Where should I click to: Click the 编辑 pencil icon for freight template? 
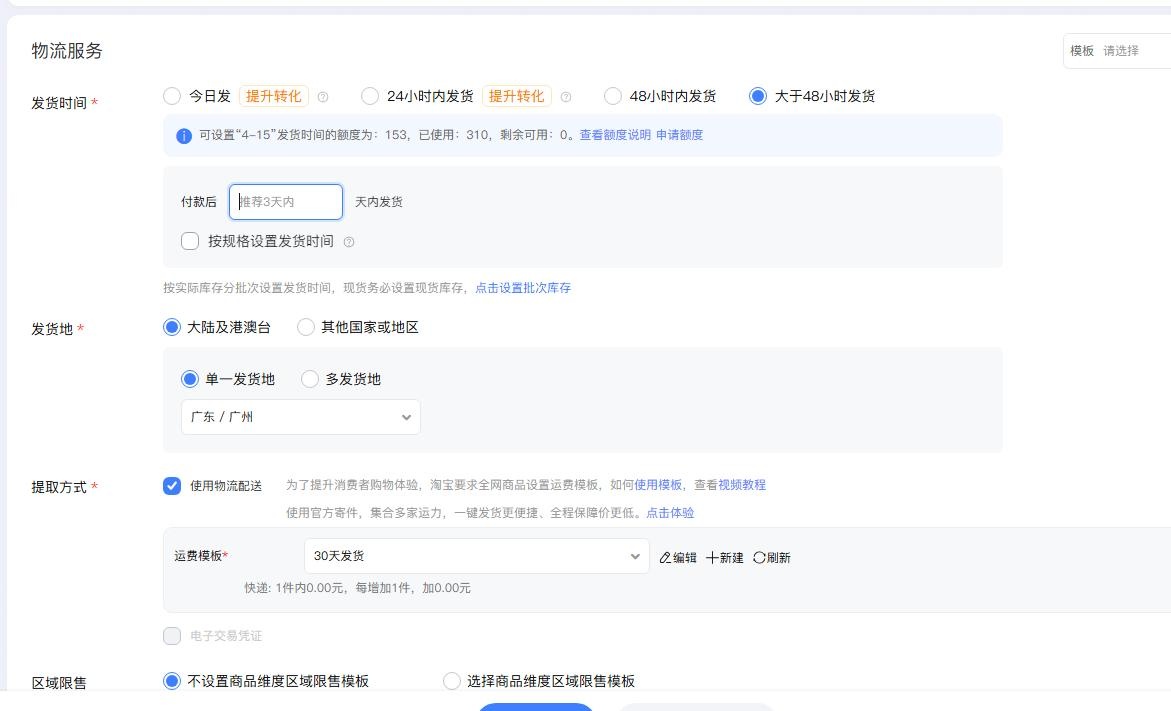click(x=665, y=558)
